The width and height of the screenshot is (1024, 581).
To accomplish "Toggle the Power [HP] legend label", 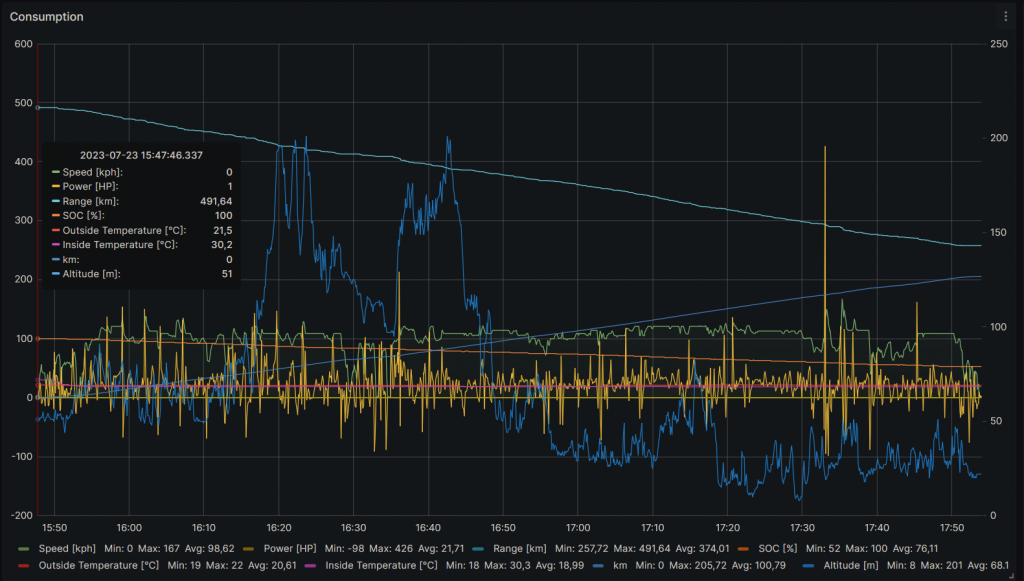I will click(x=293, y=548).
